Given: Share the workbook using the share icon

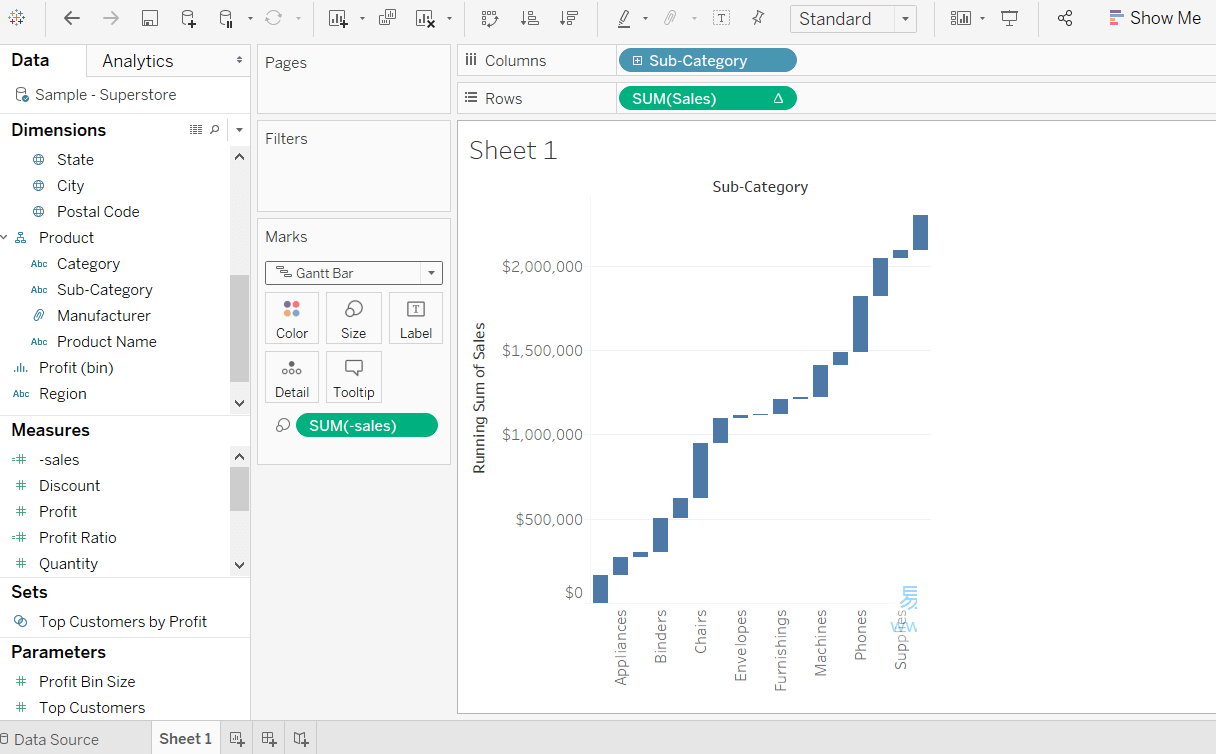Looking at the screenshot, I should pos(1065,18).
